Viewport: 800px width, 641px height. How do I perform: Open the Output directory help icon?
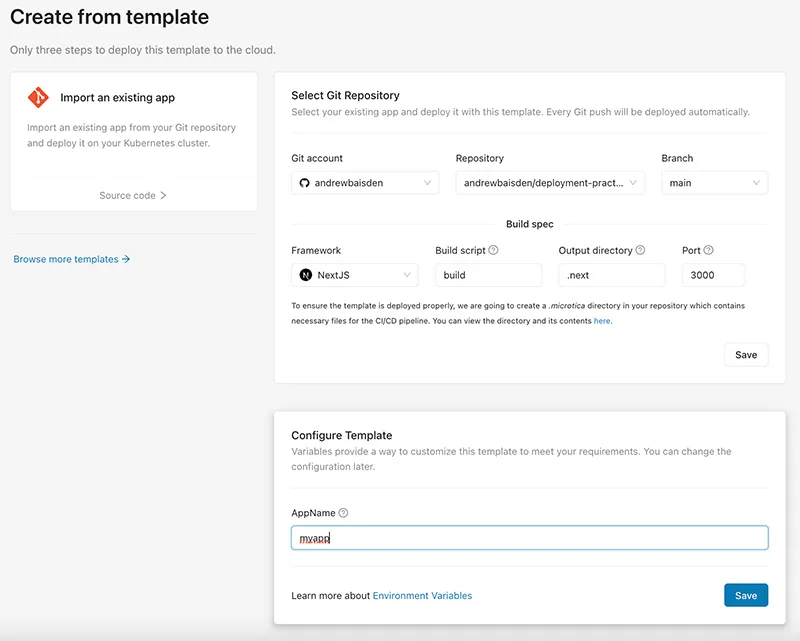point(640,250)
